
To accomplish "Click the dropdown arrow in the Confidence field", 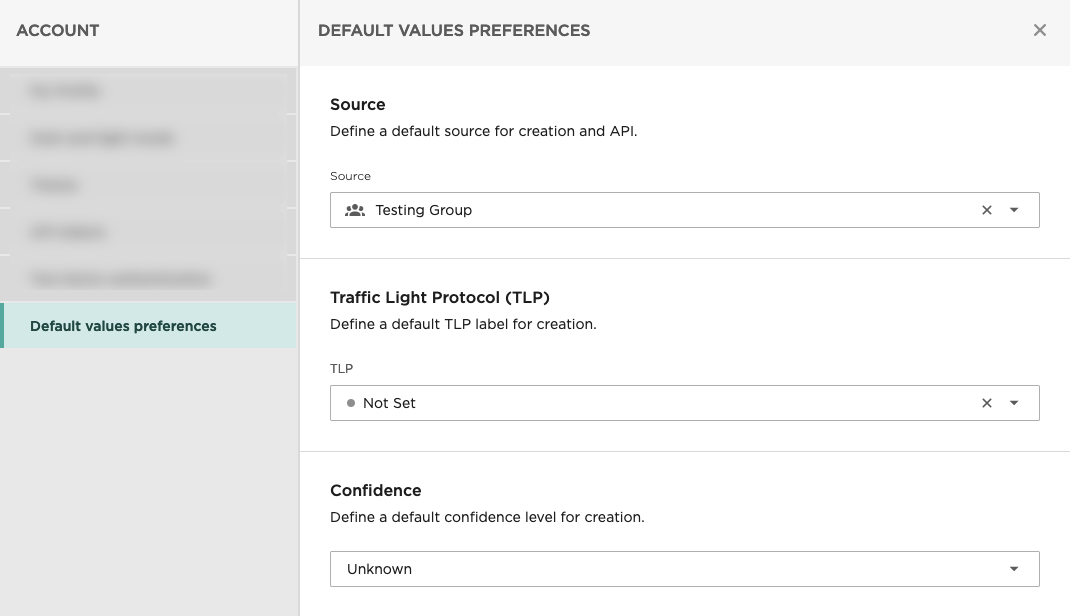I will pos(1014,568).
